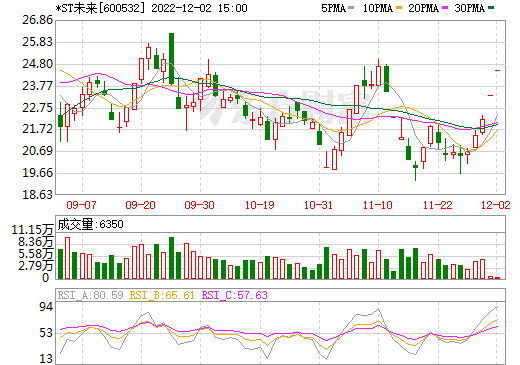The height and width of the screenshot is (365, 520).
Task: Click the stock title *ST未来[600532]
Action: pyautogui.click(x=101, y=8)
